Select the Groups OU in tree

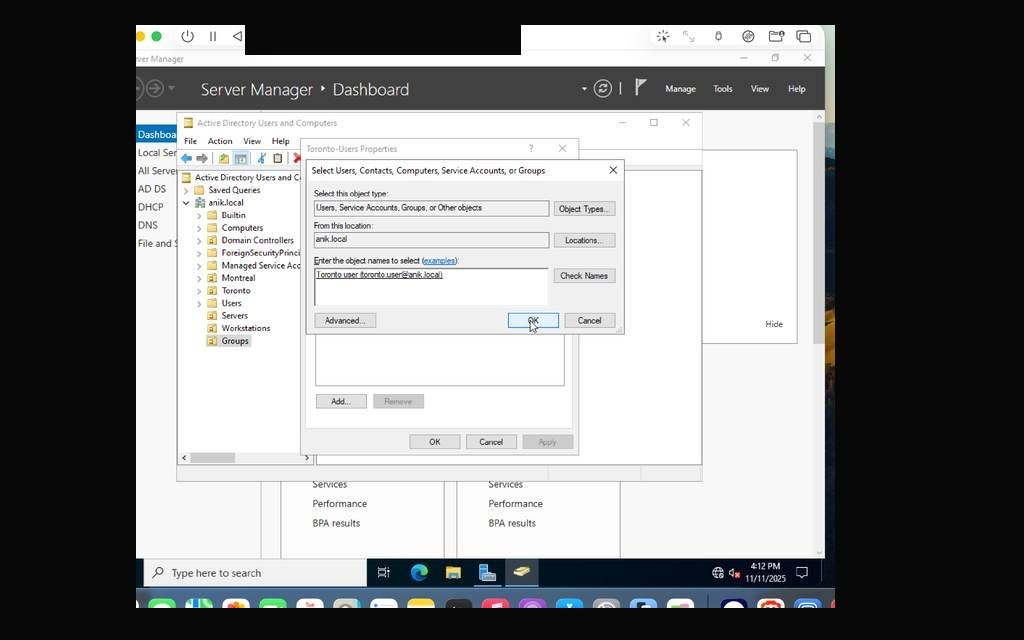234,341
